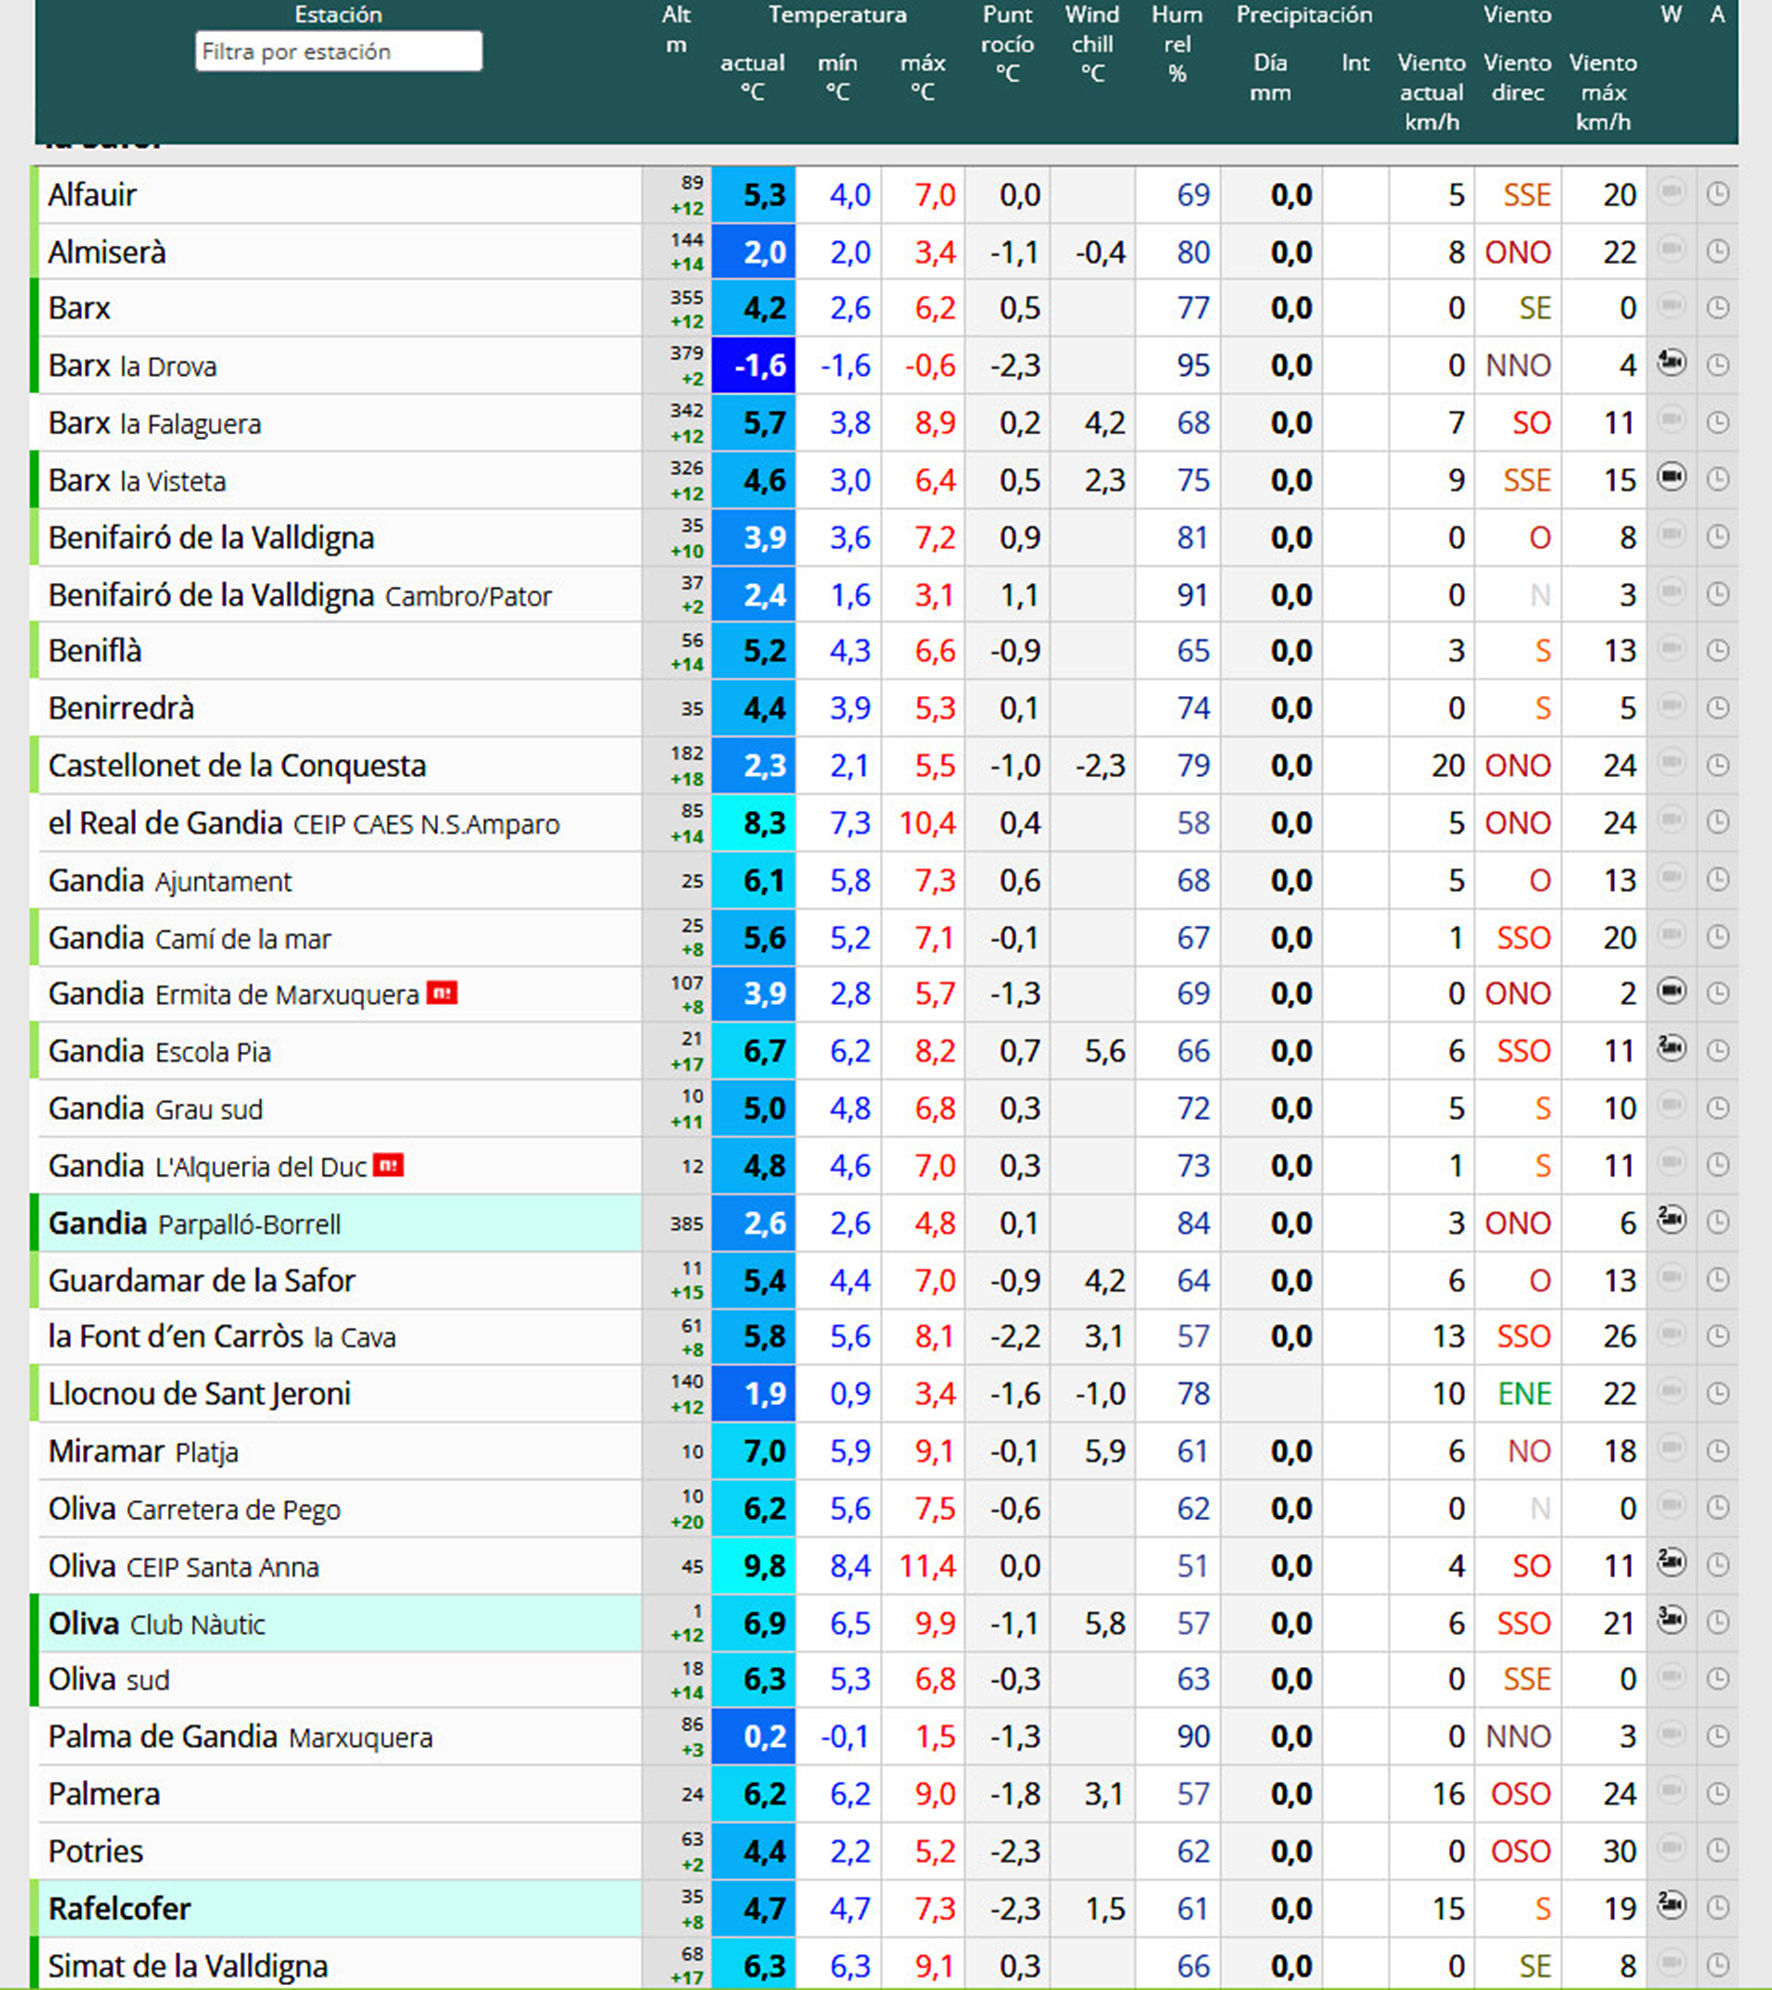Sort by 'Punt rocío °C' column header
Viewport: 1772px width, 1990px height.
click(1007, 44)
